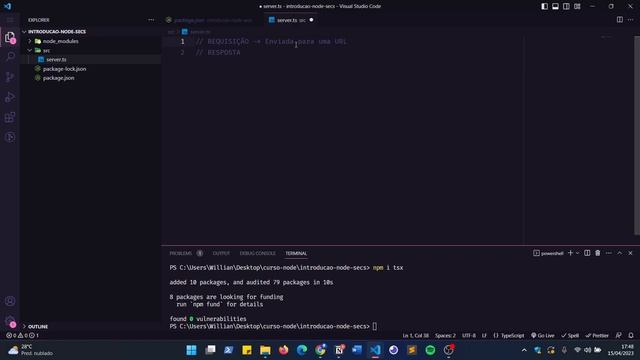Image resolution: width=640 pixels, height=360 pixels.
Task: Click Spaces: 2 indentation setting
Action: point(445,335)
